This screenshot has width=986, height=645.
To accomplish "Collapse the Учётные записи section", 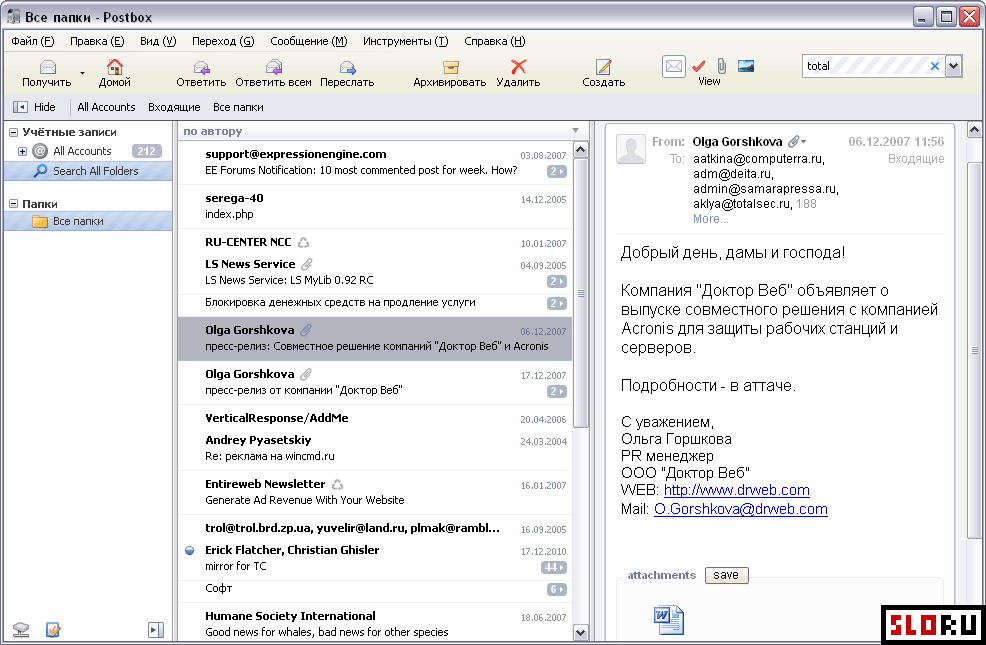I will [x=13, y=132].
